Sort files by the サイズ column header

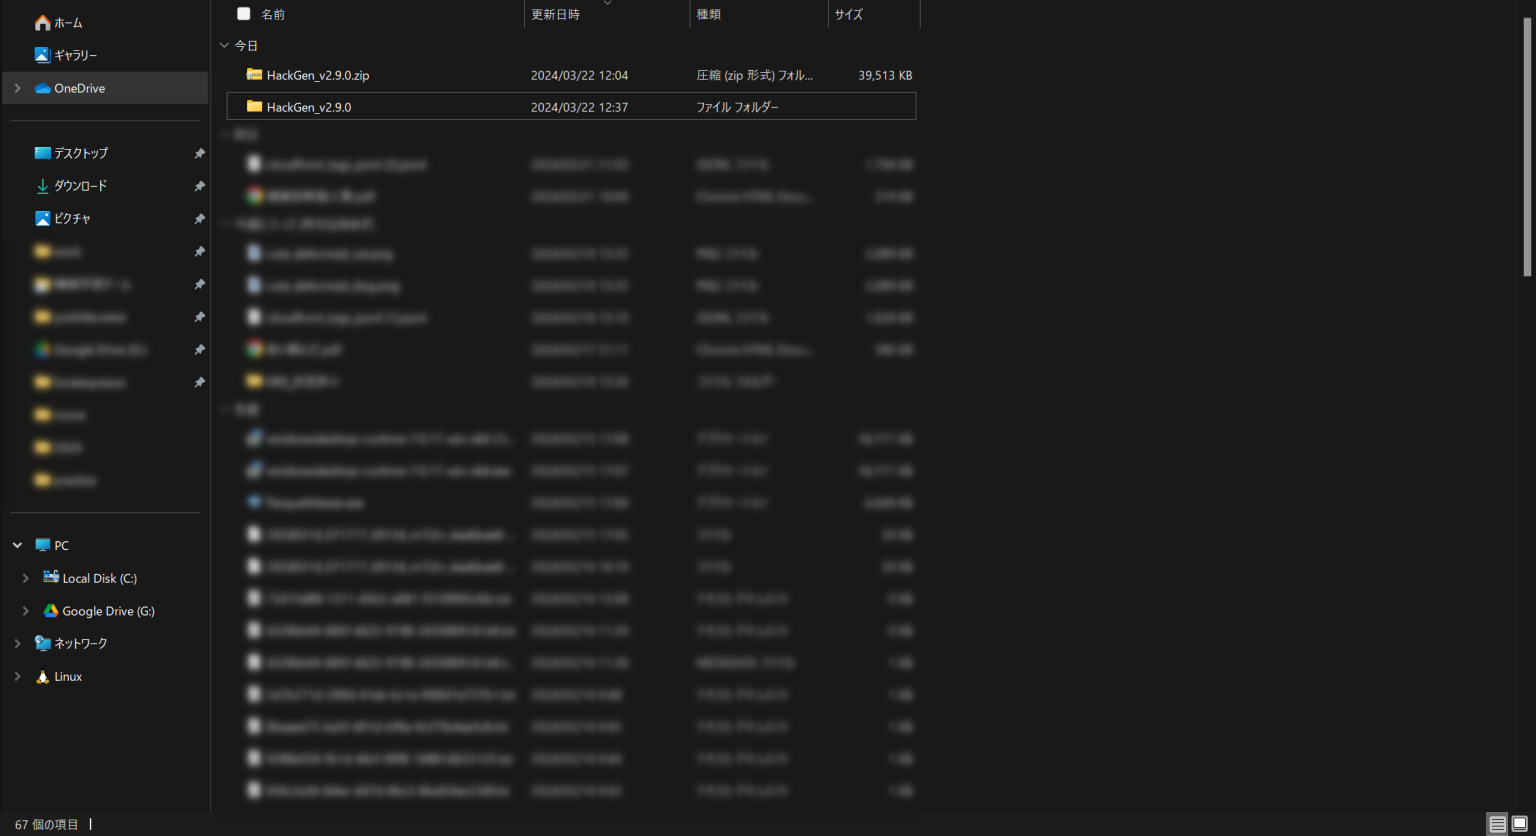pyautogui.click(x=849, y=14)
